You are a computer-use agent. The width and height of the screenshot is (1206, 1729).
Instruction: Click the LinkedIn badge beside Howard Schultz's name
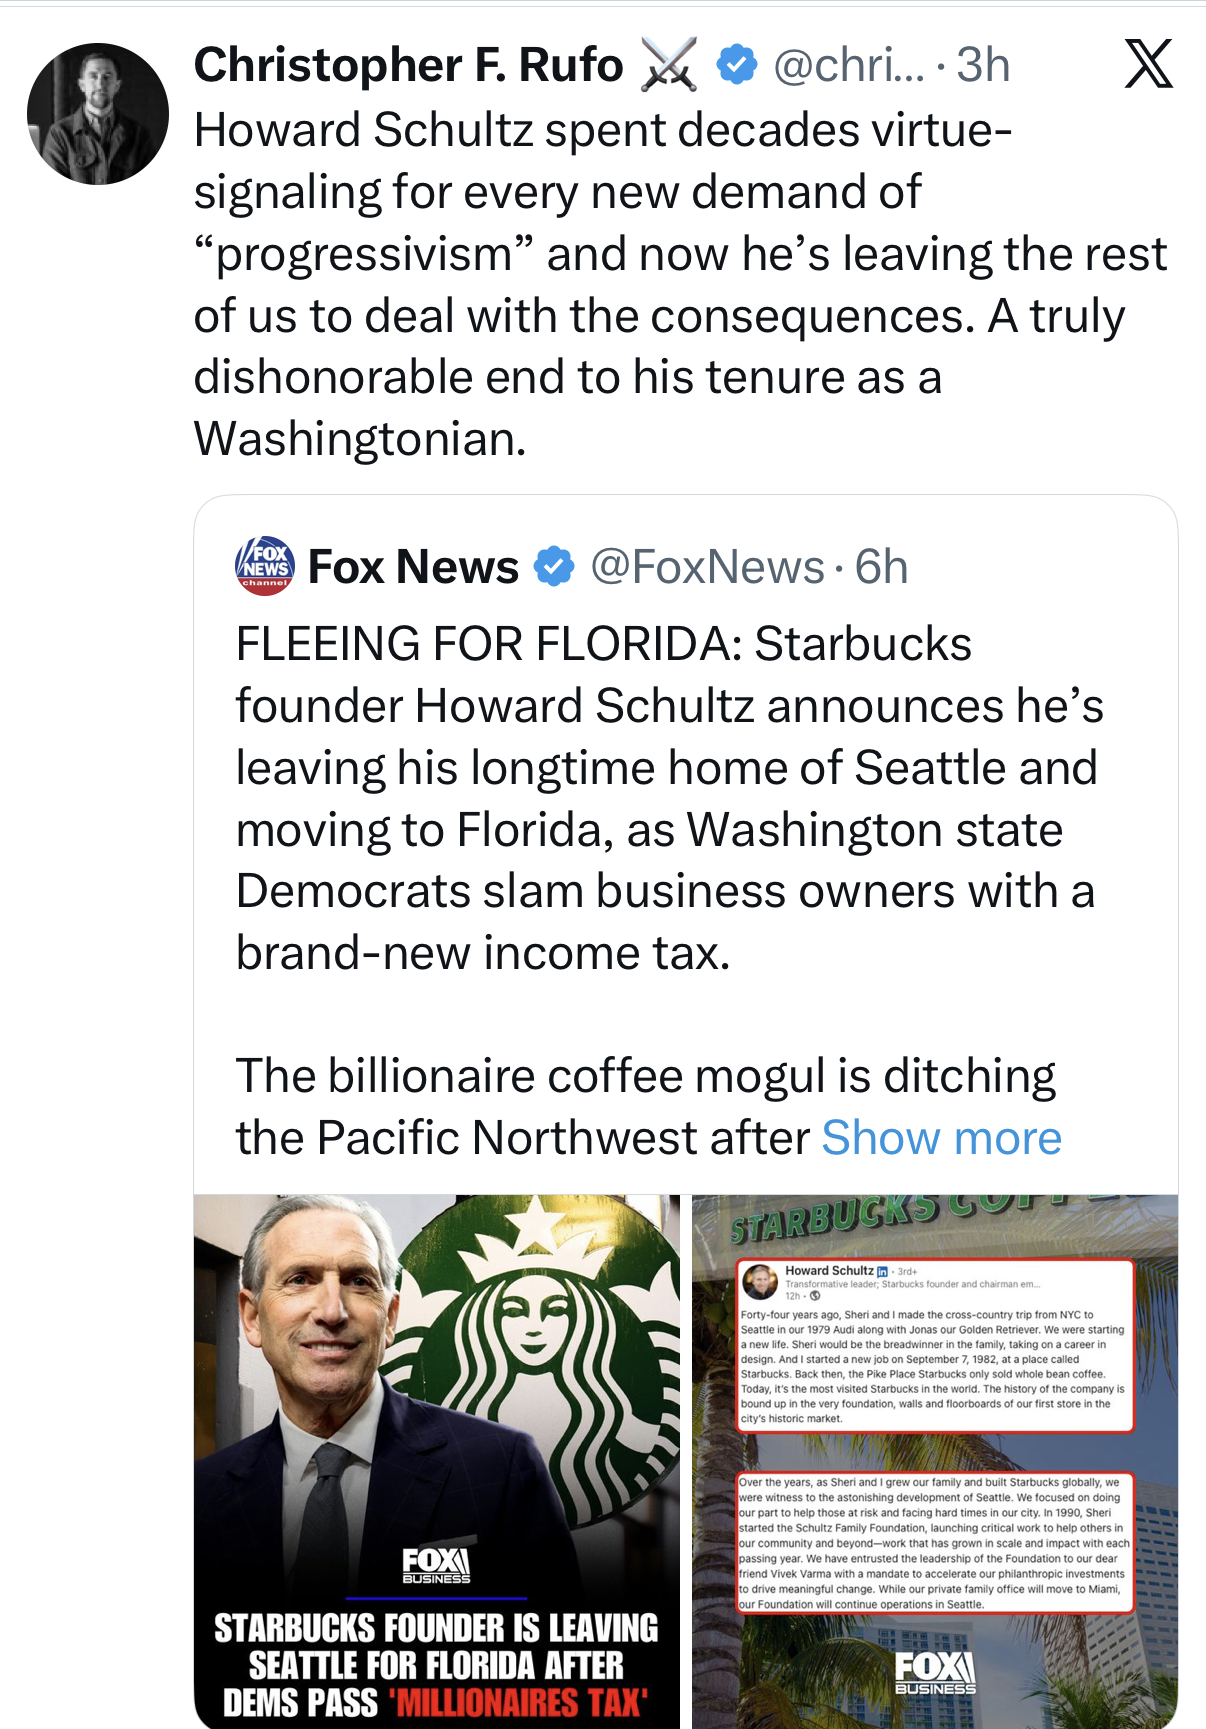[x=882, y=1271]
